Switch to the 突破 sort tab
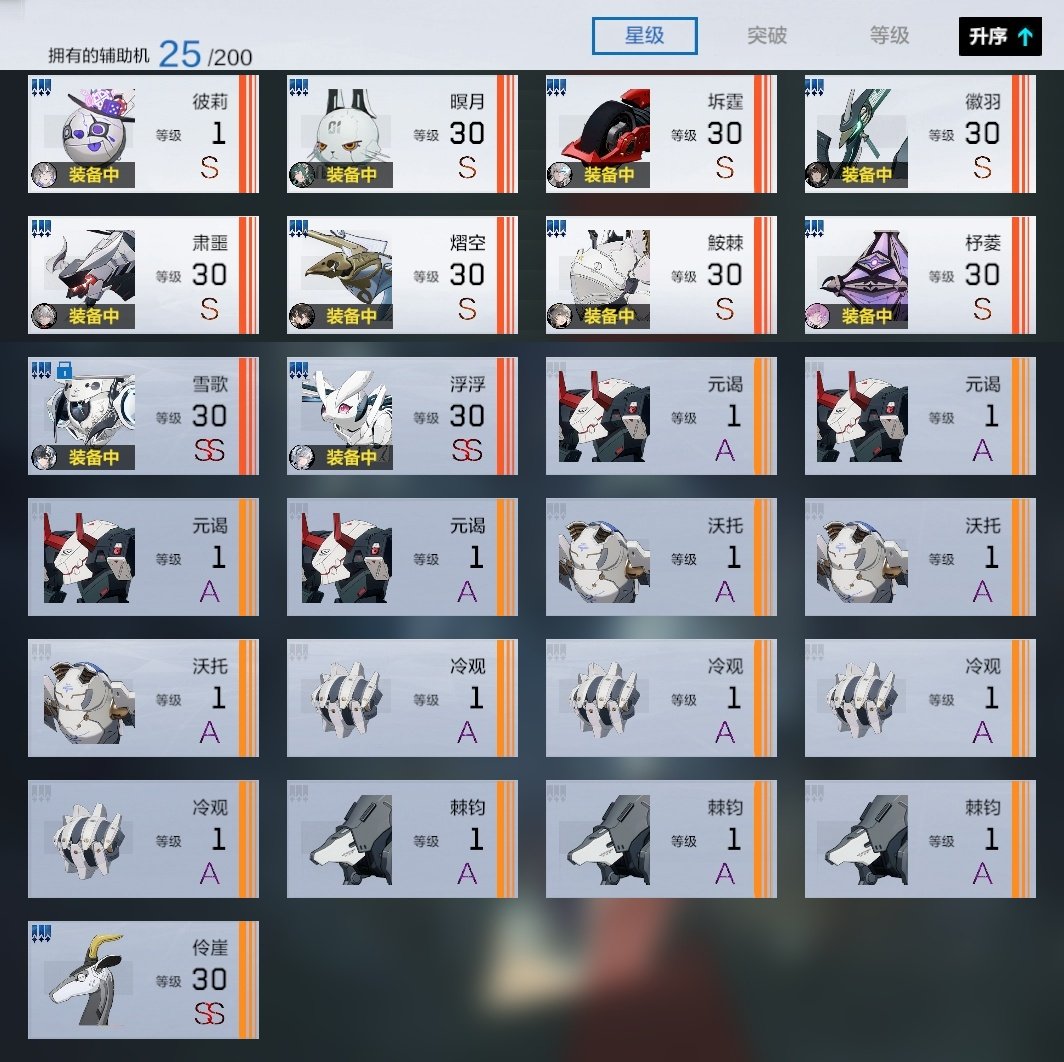1064x1062 pixels. pos(767,35)
